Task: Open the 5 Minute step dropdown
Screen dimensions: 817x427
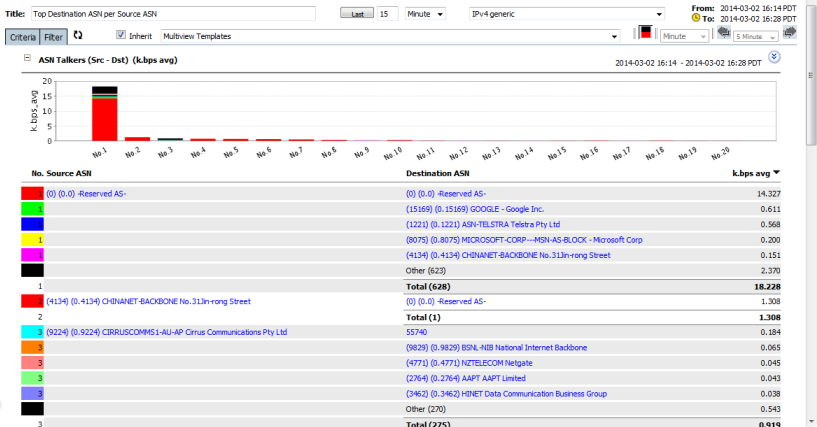Action: pos(756,36)
